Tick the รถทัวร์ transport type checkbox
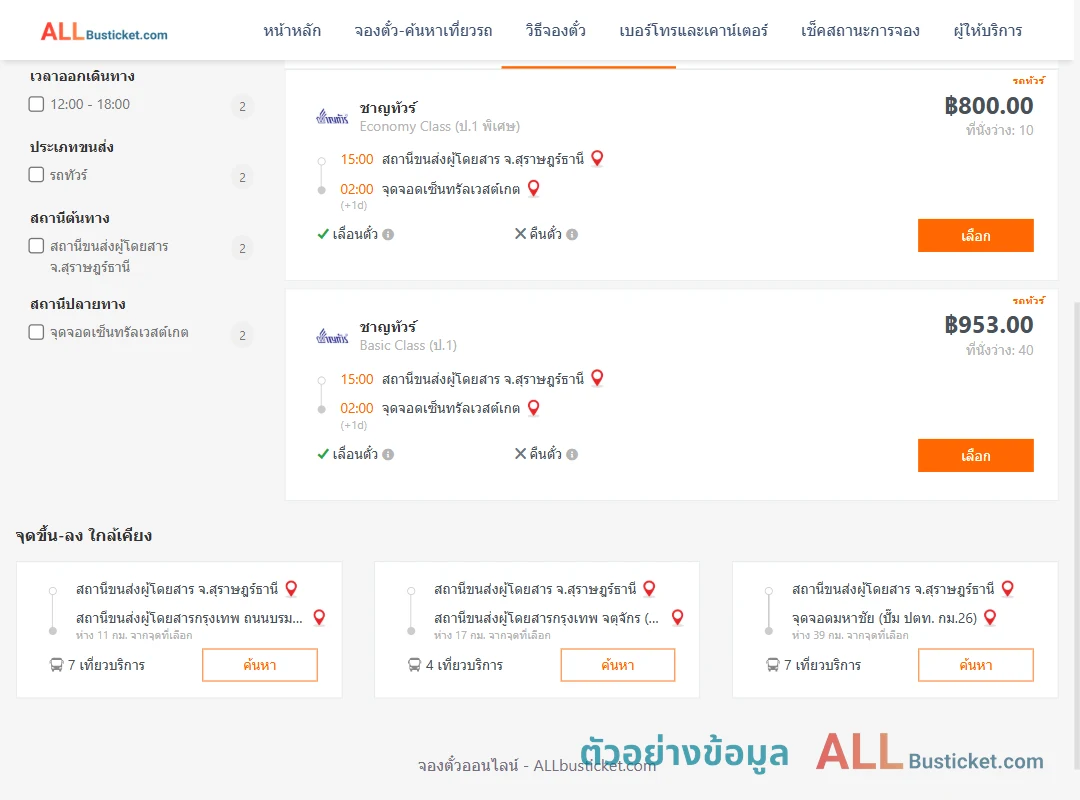This screenshot has height=800, width=1080. (37, 174)
